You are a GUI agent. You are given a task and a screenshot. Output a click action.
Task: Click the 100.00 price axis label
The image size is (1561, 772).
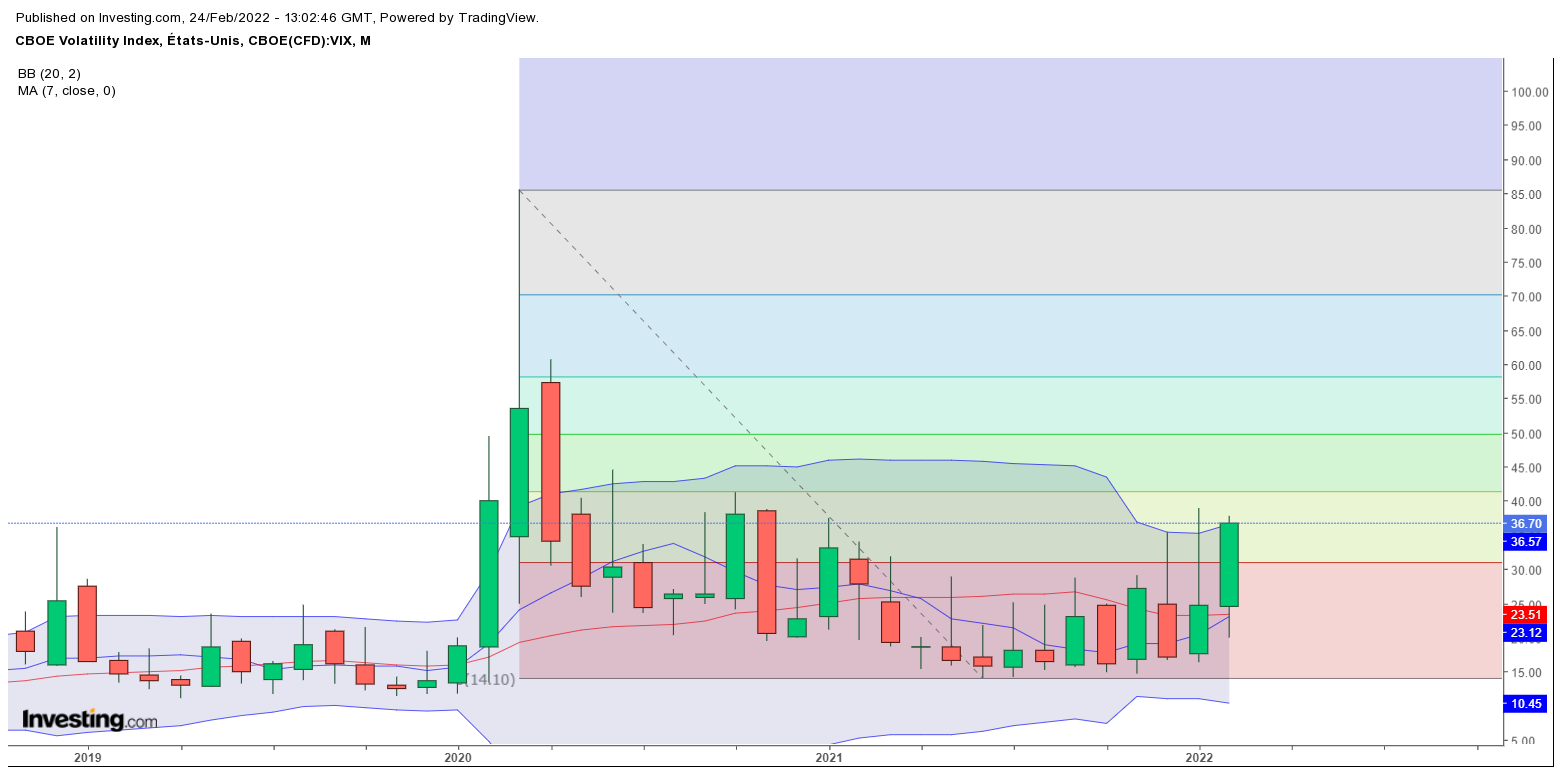(1529, 92)
